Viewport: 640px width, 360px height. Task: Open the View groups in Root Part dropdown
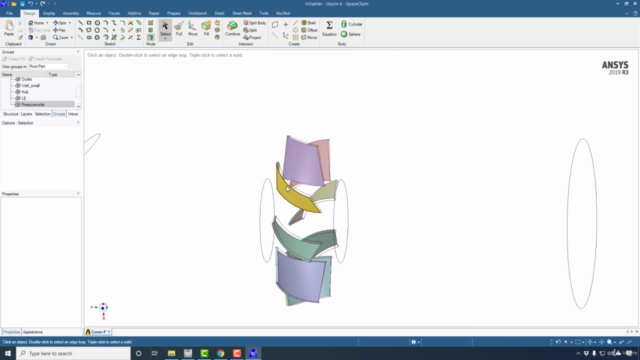click(48, 66)
